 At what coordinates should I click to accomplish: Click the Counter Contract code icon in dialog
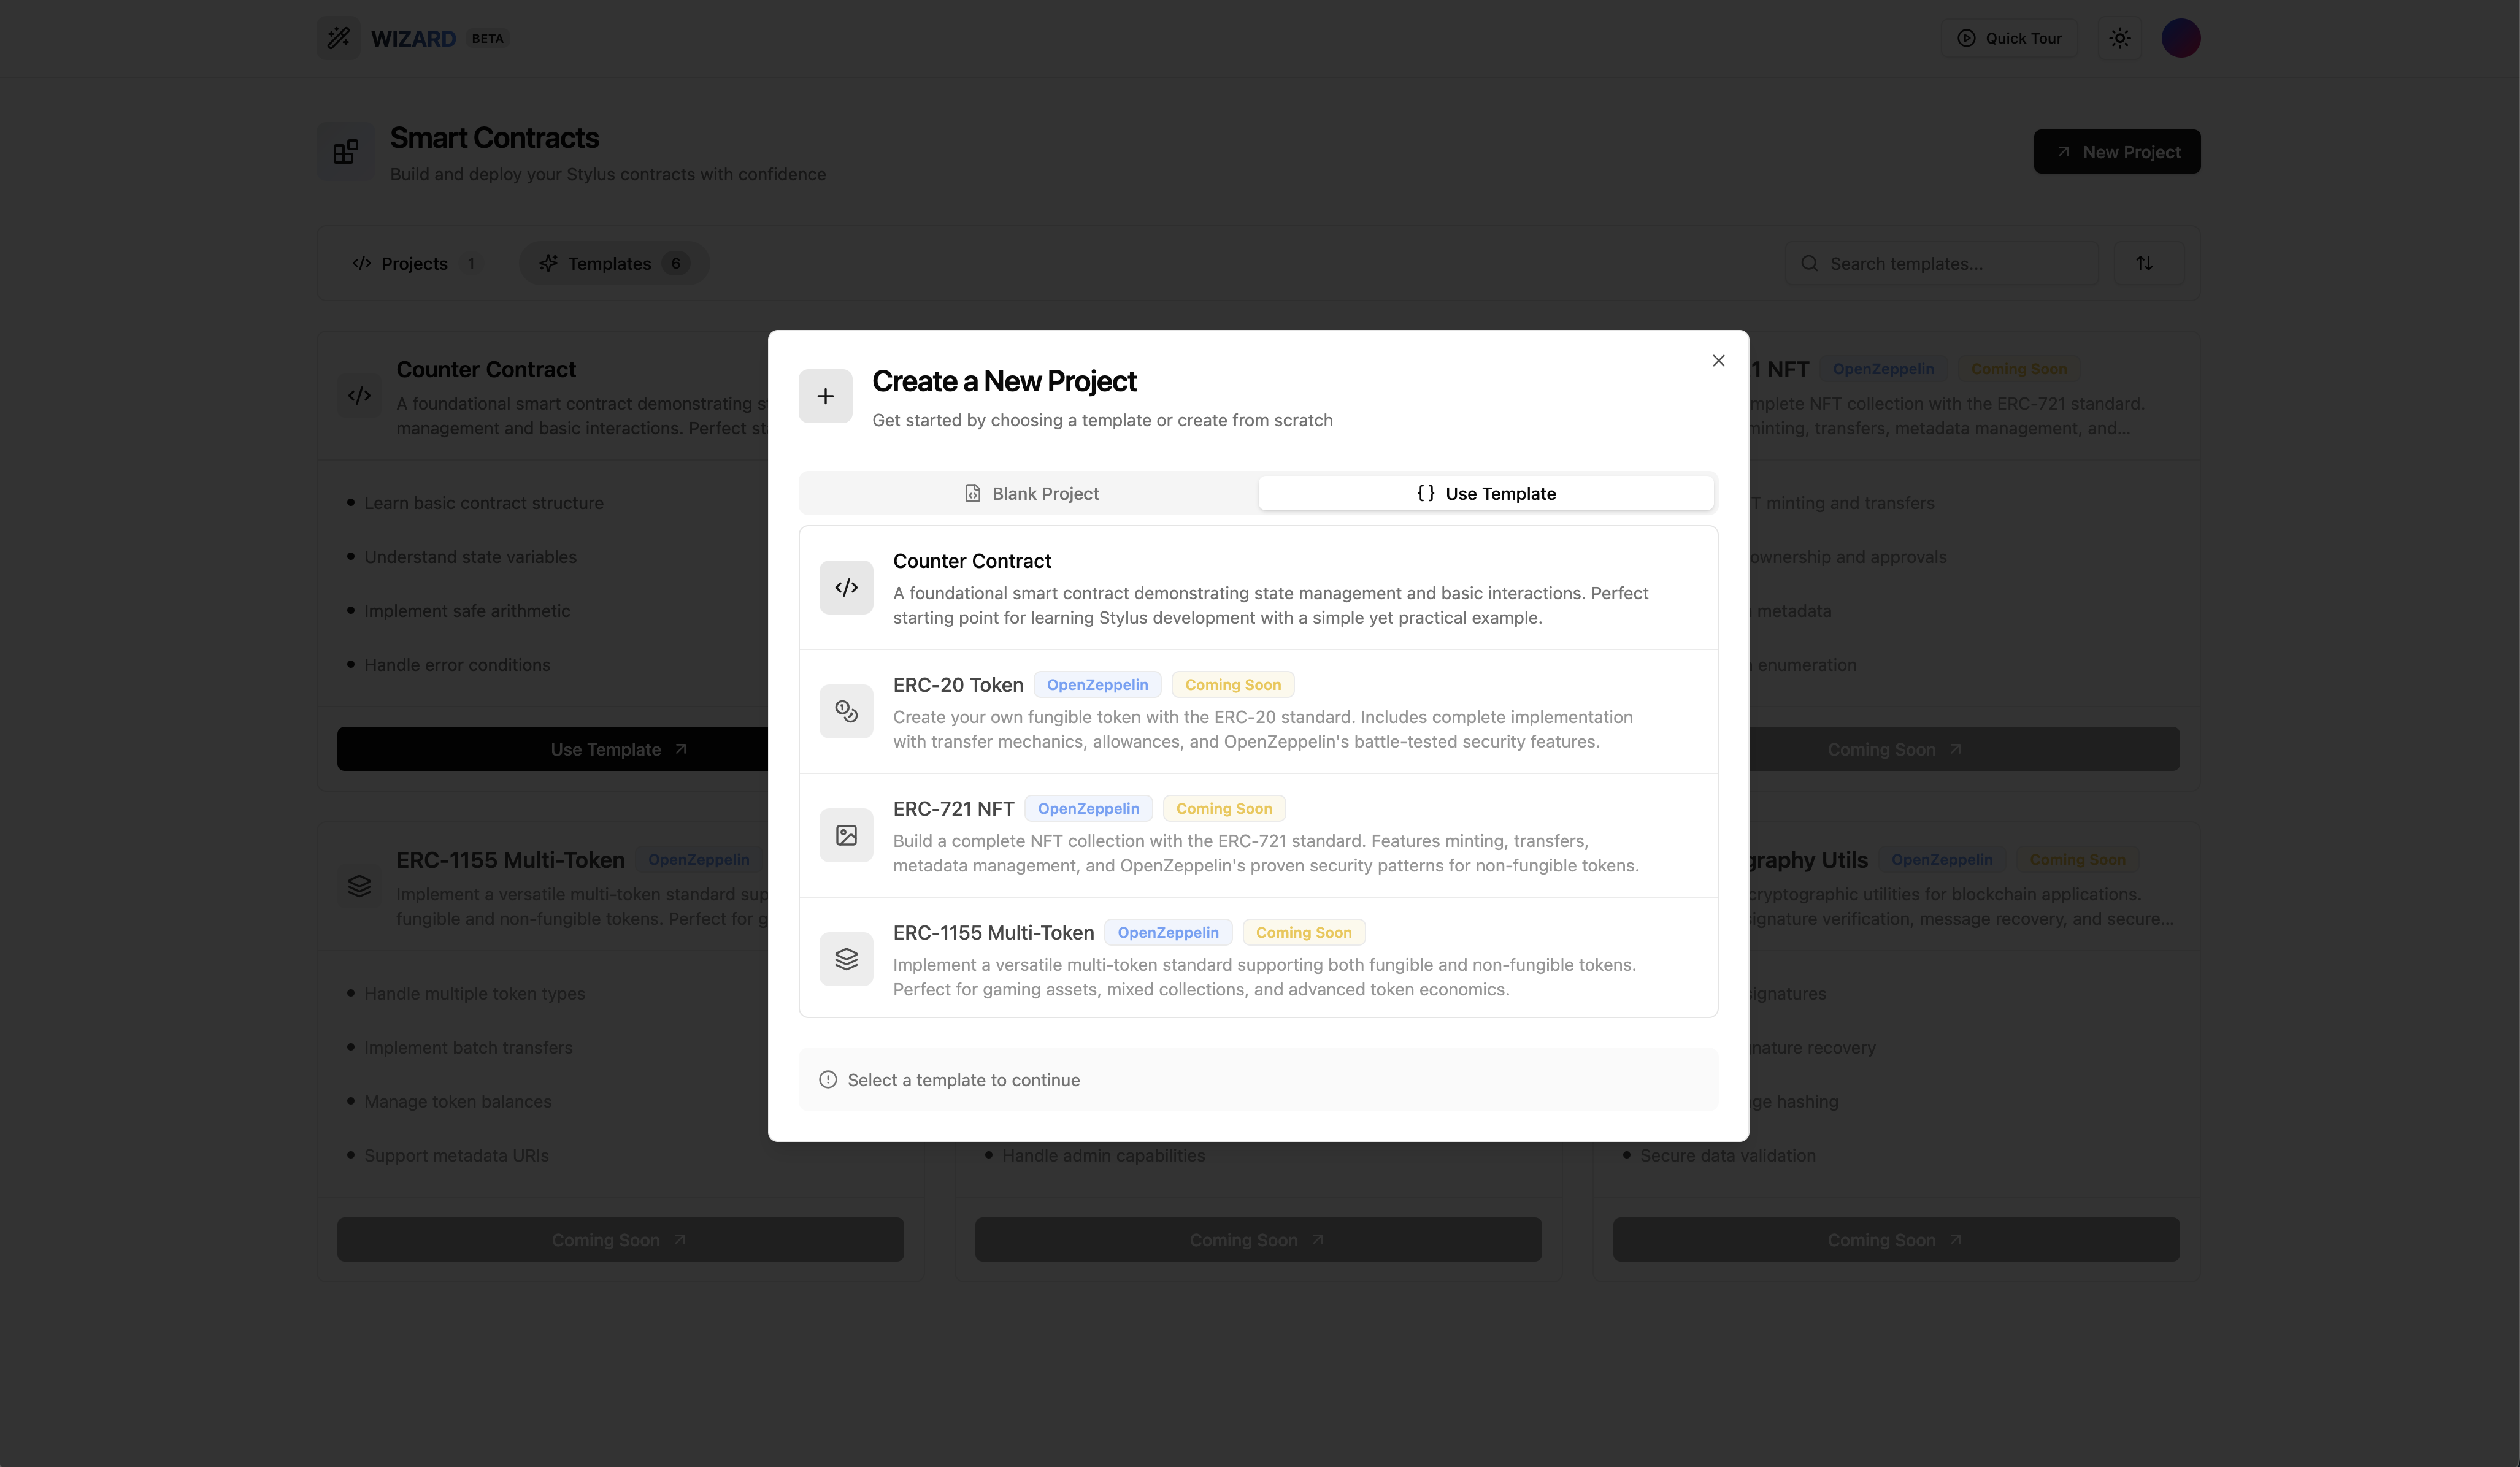point(846,588)
